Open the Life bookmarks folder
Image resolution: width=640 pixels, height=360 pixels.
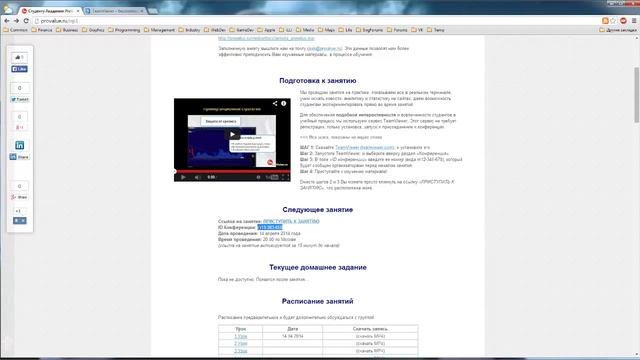(x=345, y=30)
